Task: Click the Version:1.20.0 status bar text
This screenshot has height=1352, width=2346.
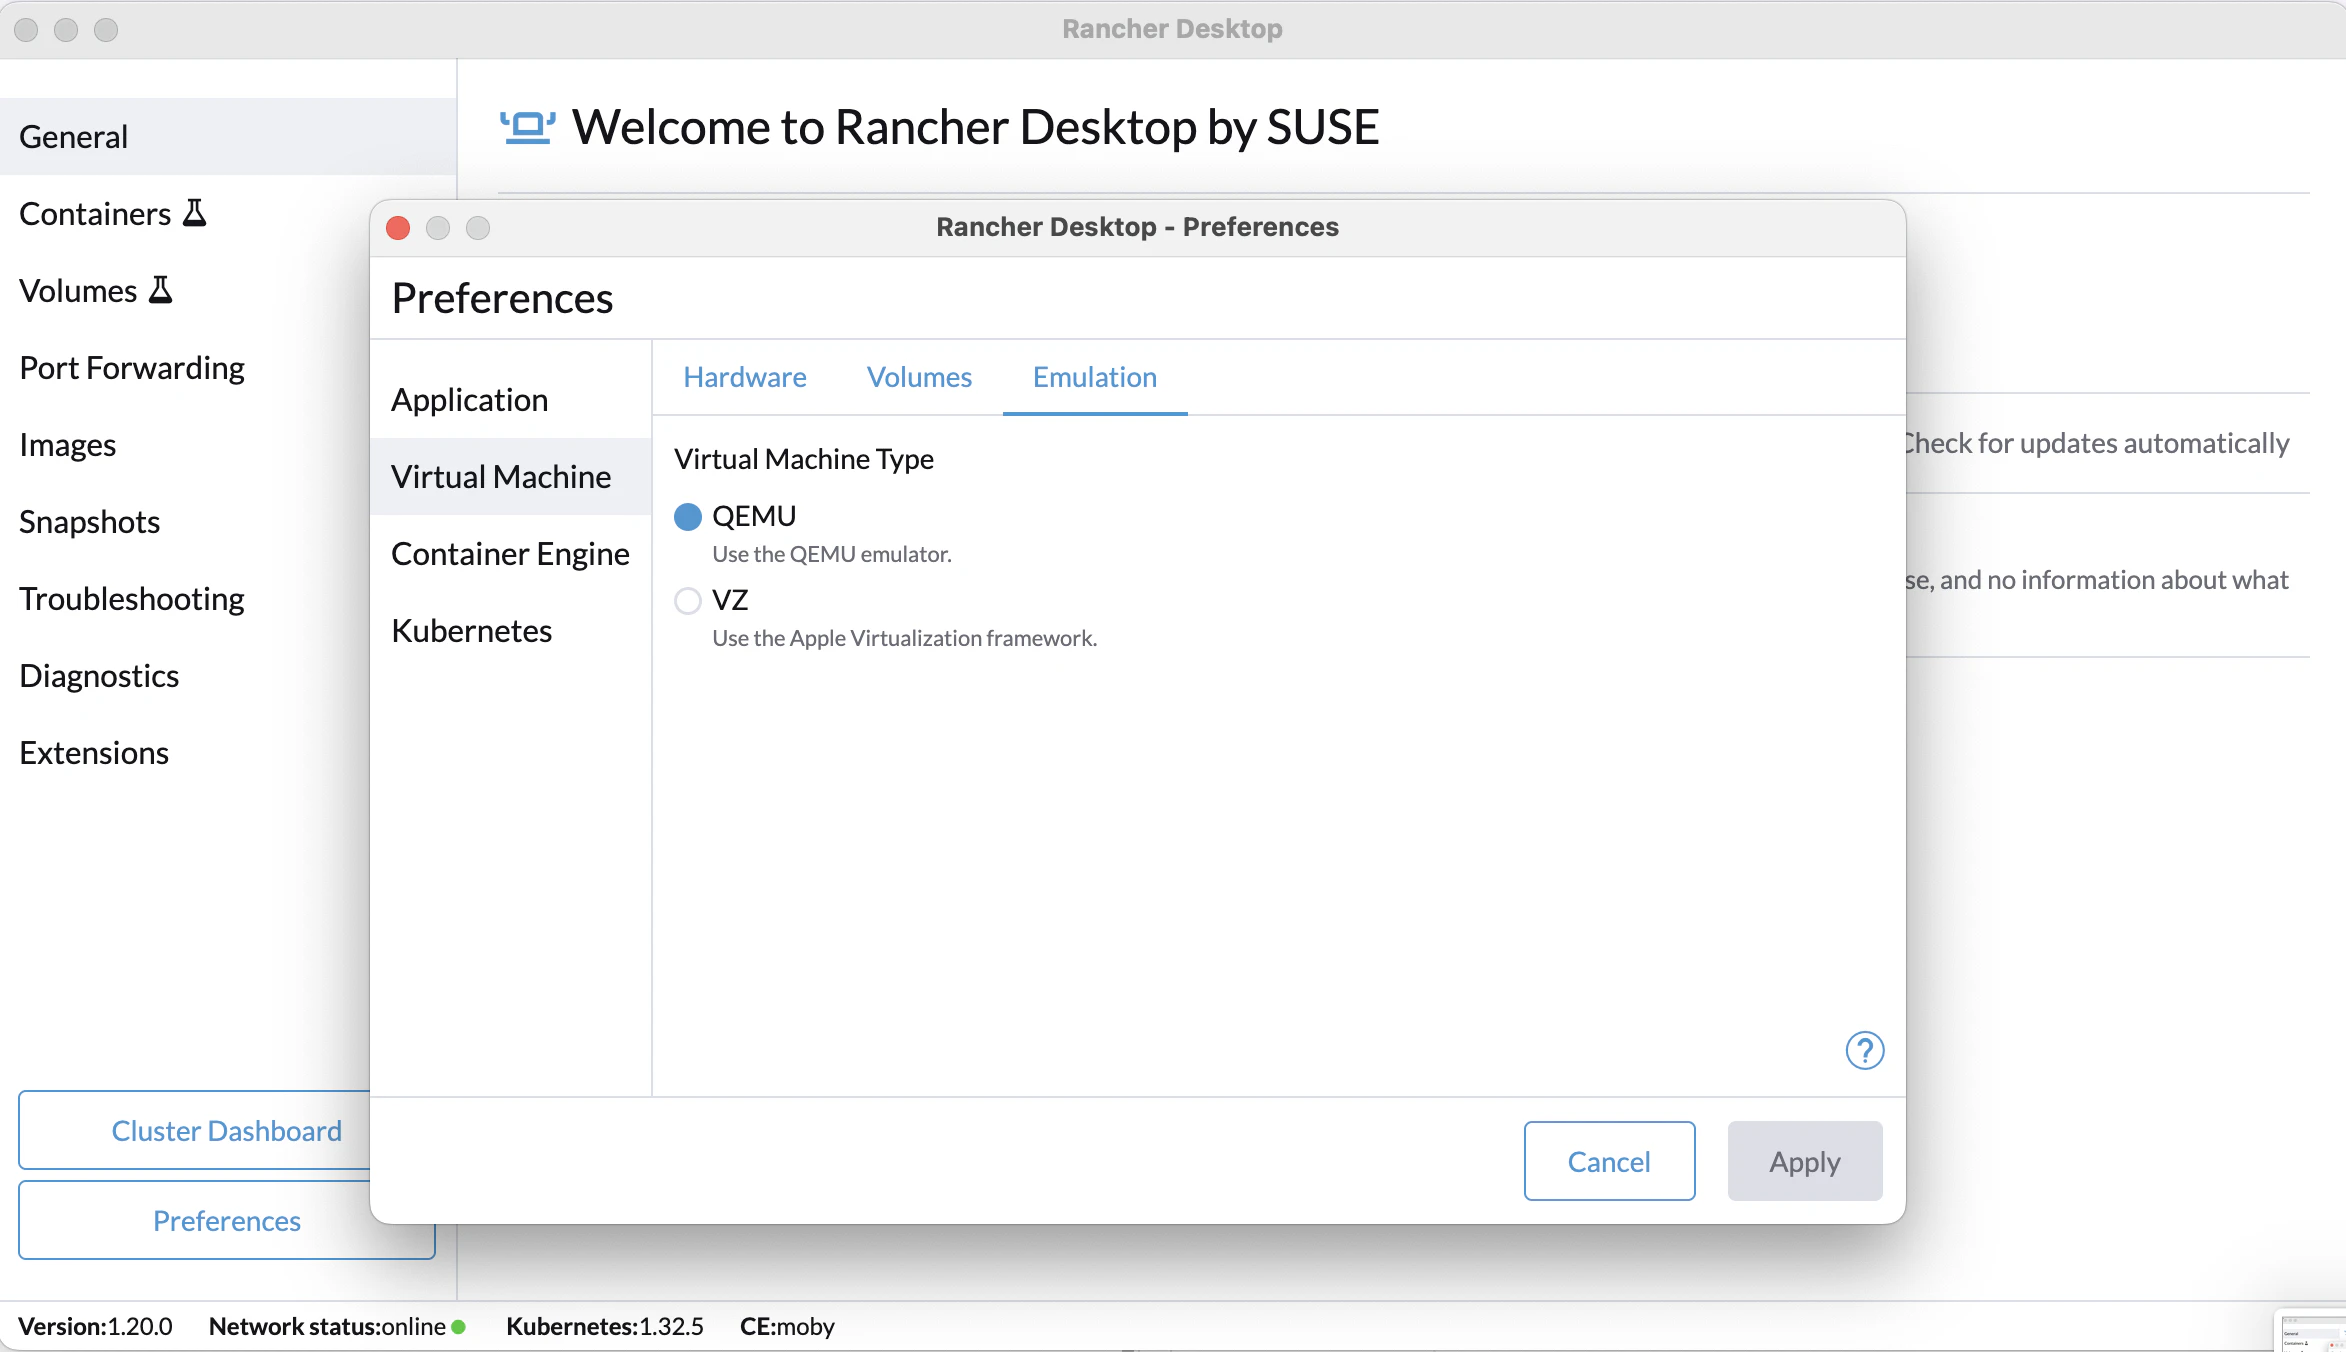Action: click(x=95, y=1327)
